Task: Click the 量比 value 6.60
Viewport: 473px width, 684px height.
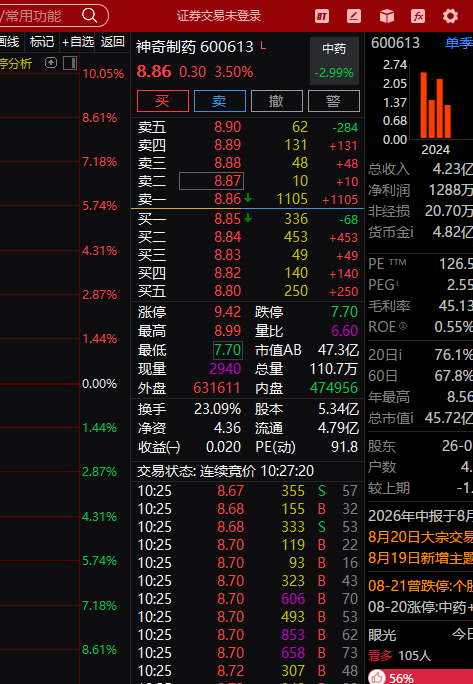Action: click(344, 331)
